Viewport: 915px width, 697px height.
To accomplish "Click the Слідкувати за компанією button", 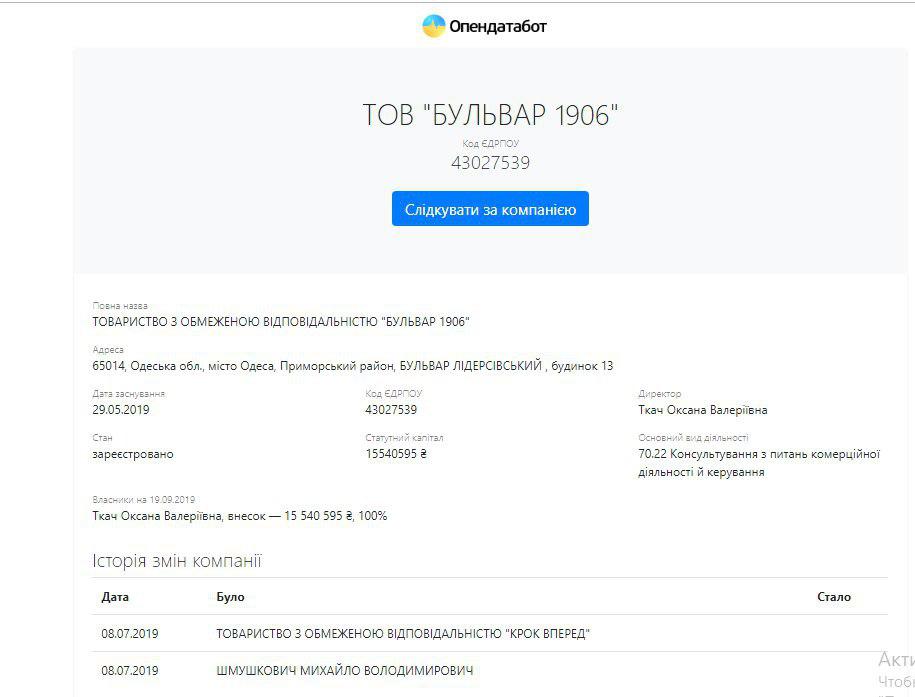I will (x=490, y=208).
